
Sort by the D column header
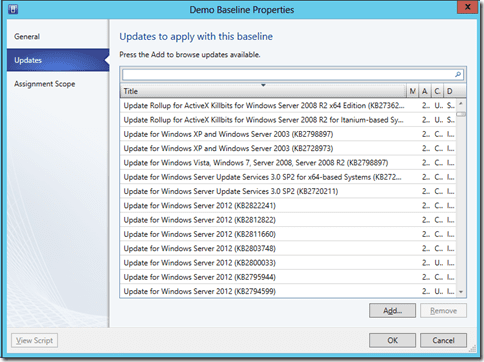click(450, 91)
